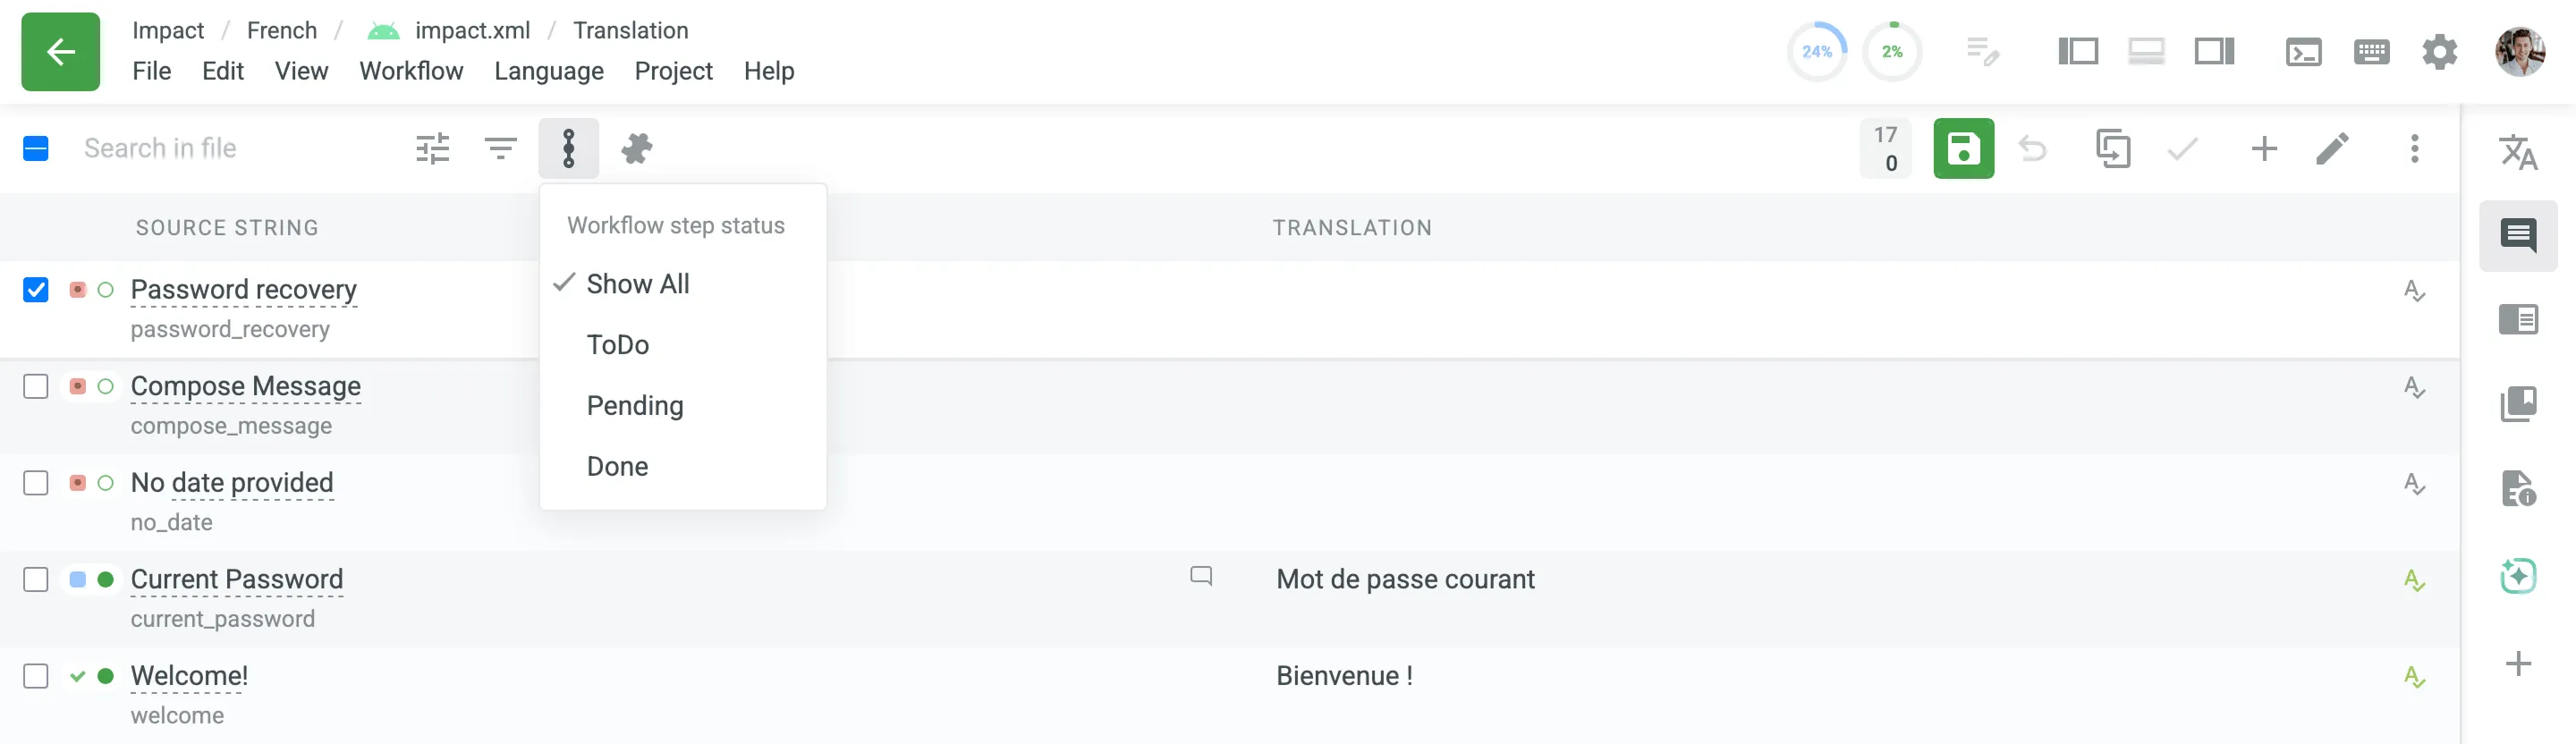
Task: Expand the sort/filter lines dropdown
Action: coord(500,149)
